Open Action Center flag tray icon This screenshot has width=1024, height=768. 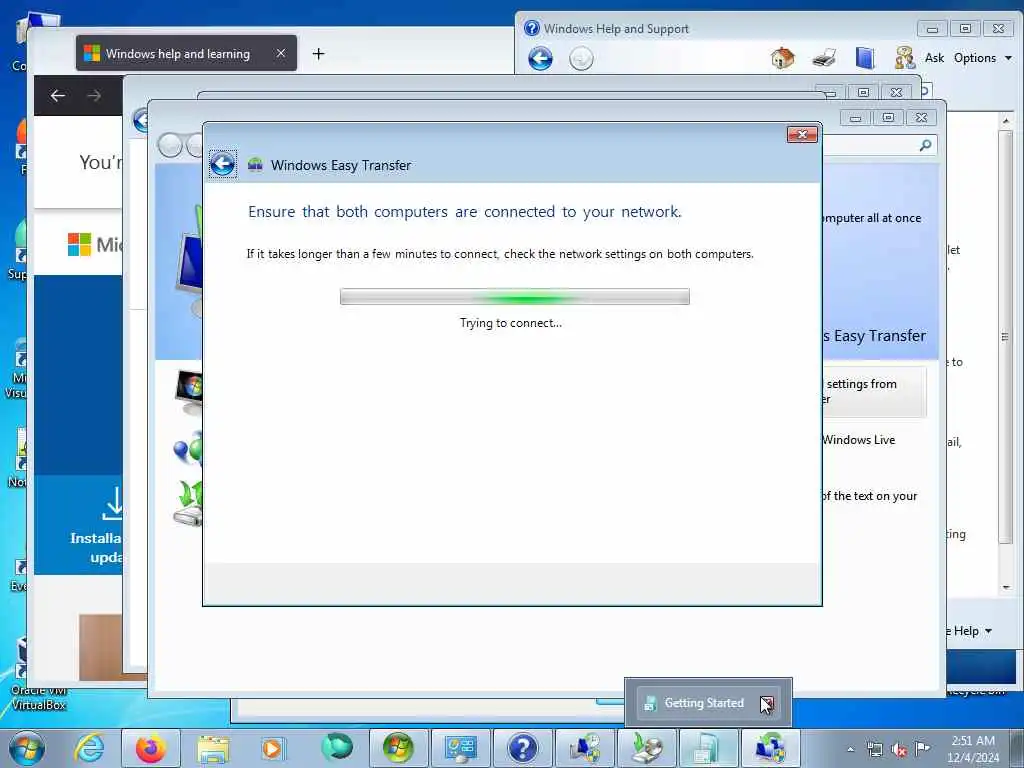[x=922, y=748]
